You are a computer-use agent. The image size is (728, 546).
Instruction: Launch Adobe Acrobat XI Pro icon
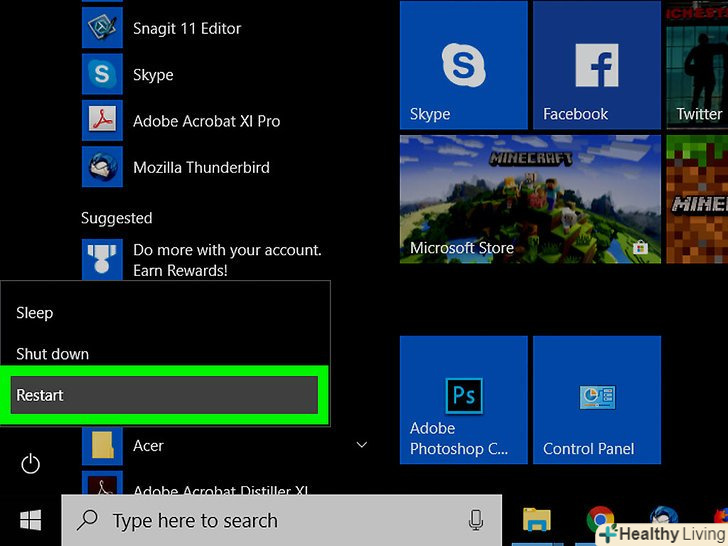click(102, 121)
